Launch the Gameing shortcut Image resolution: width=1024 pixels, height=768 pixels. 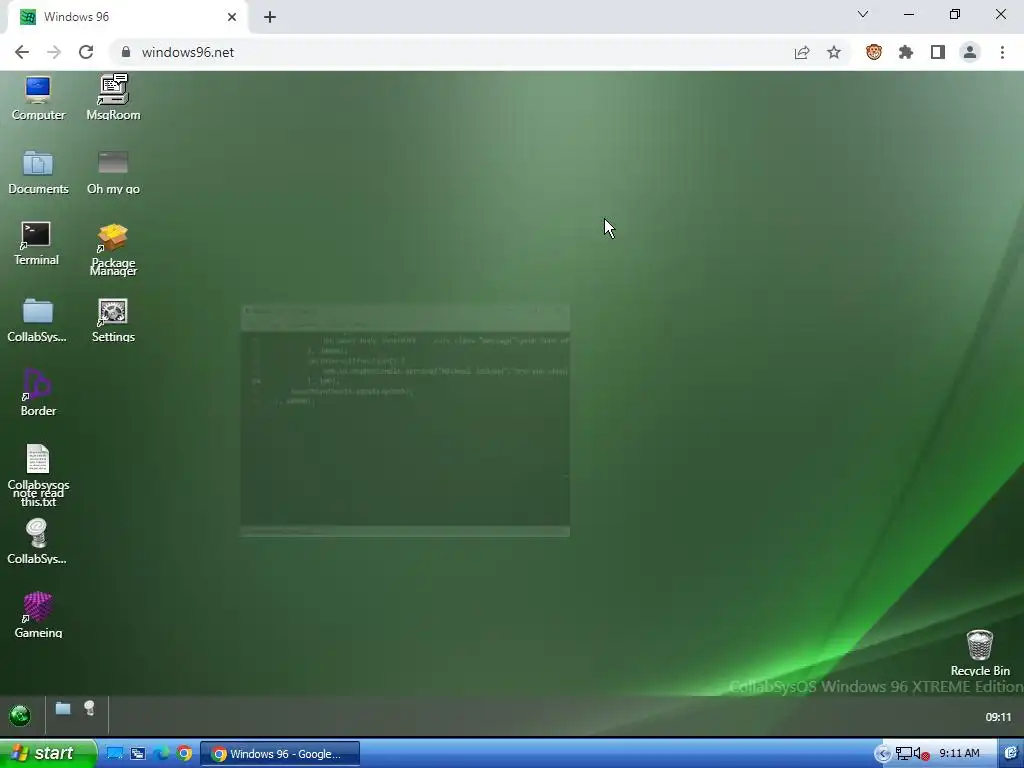[38, 615]
